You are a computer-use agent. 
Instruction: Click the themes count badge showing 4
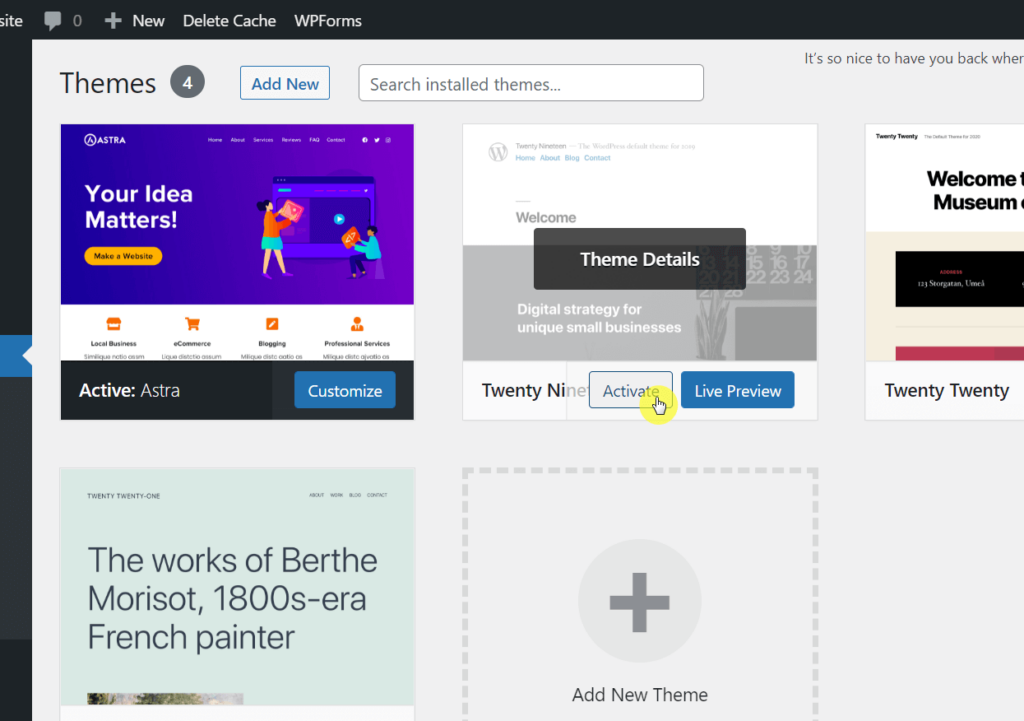187,82
